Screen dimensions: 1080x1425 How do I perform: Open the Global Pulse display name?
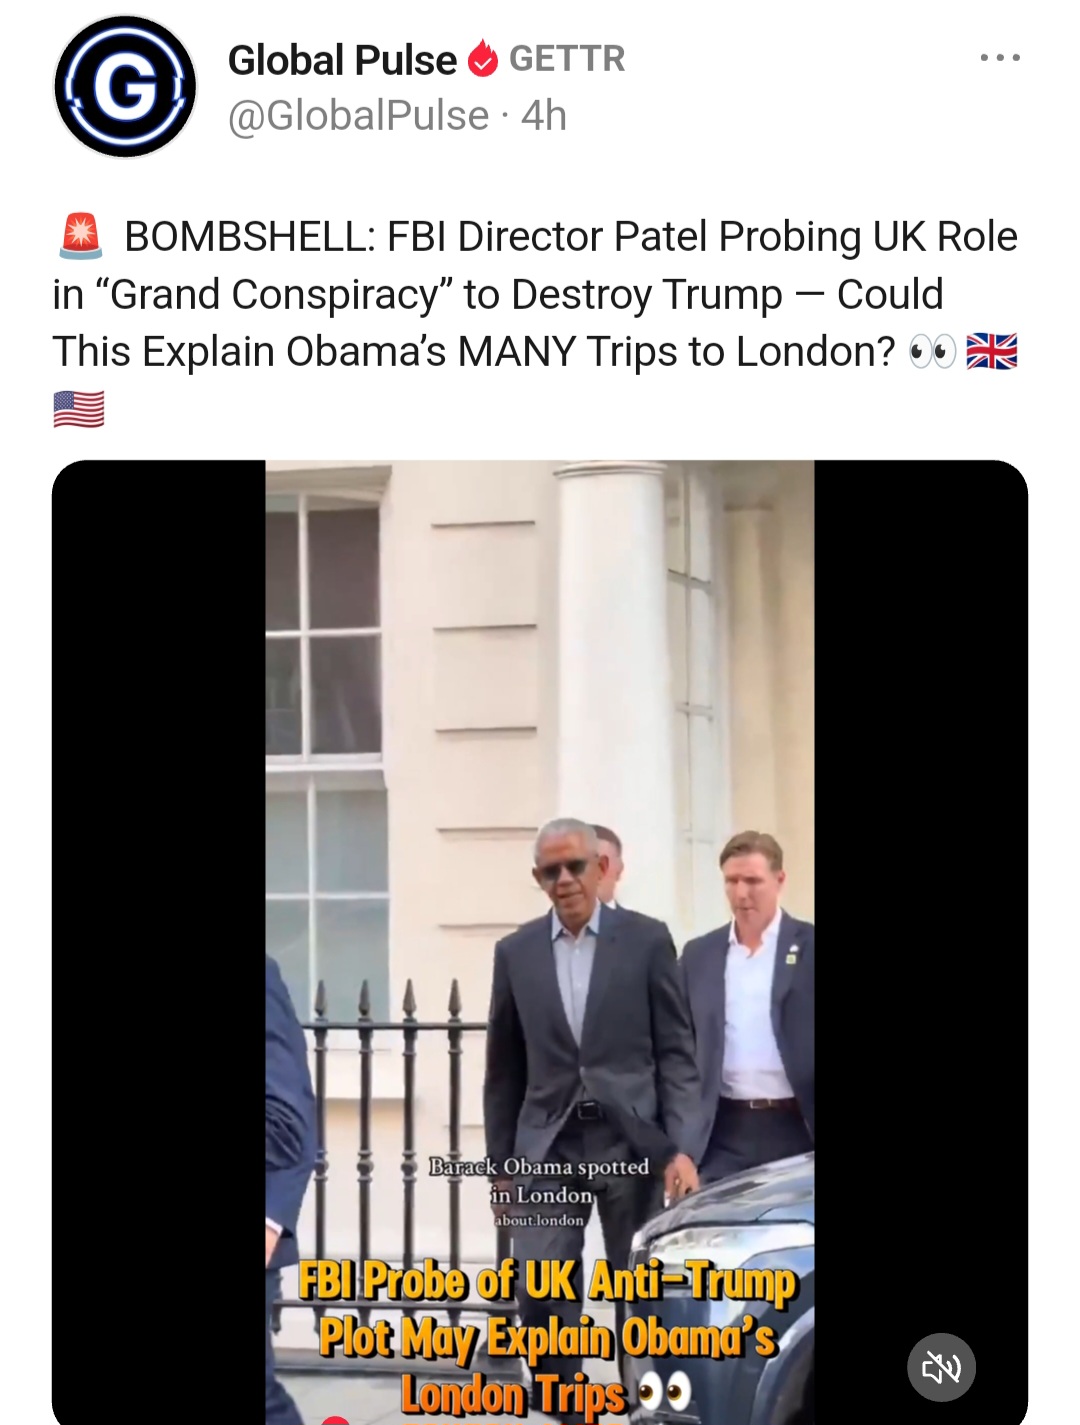[x=342, y=60]
